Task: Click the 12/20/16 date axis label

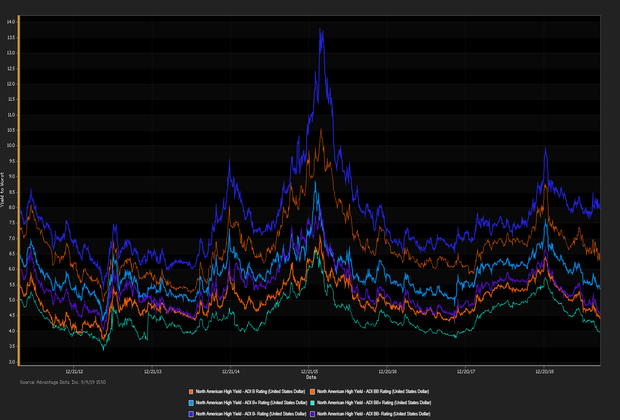Action: [x=388, y=372]
